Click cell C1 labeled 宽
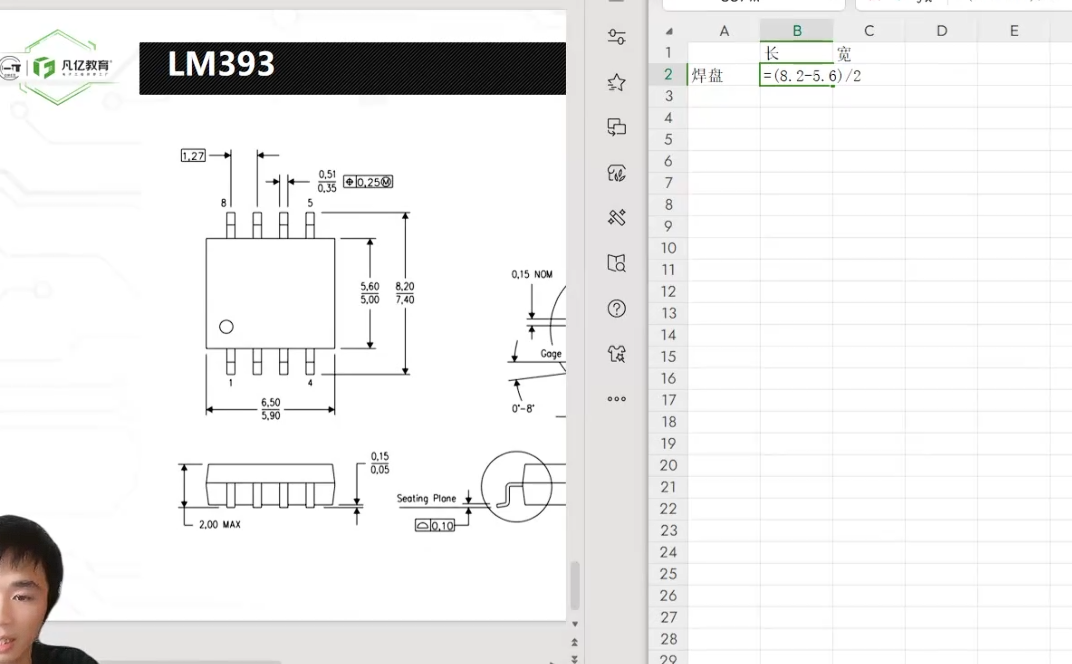The width and height of the screenshot is (1072, 664). click(868, 53)
